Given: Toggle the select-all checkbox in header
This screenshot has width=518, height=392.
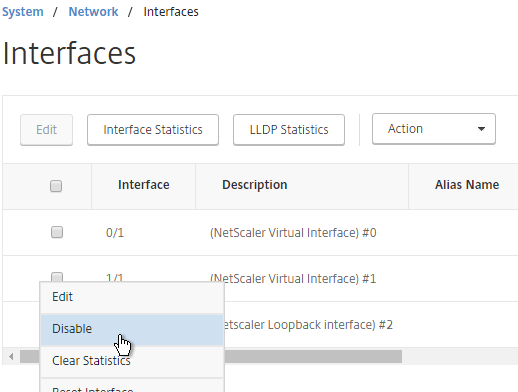Looking at the screenshot, I should click(x=56, y=186).
